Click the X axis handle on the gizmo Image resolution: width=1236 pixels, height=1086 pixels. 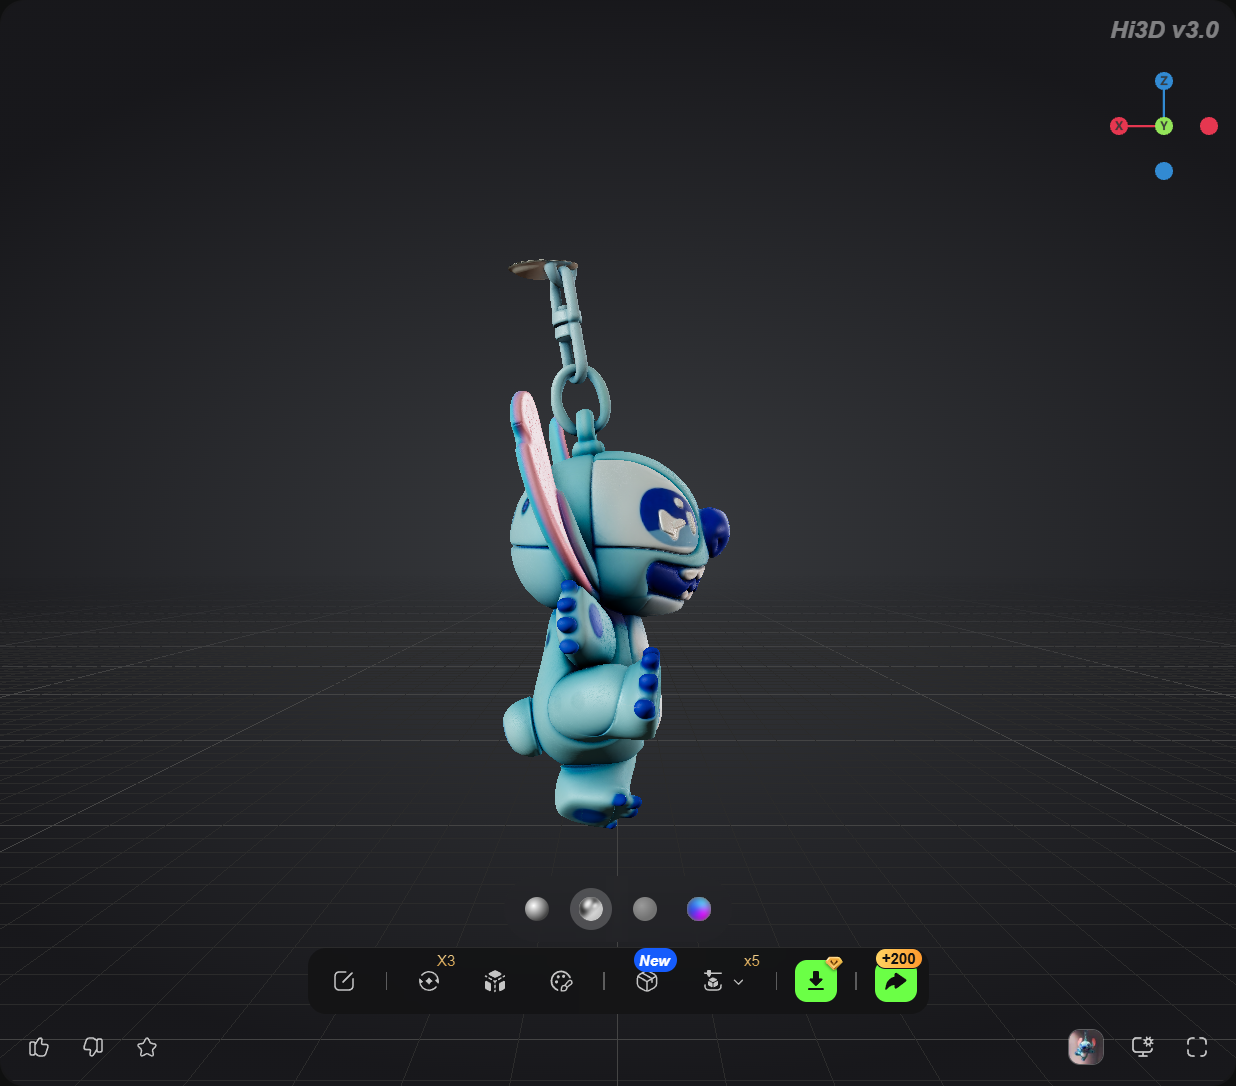click(x=1119, y=126)
